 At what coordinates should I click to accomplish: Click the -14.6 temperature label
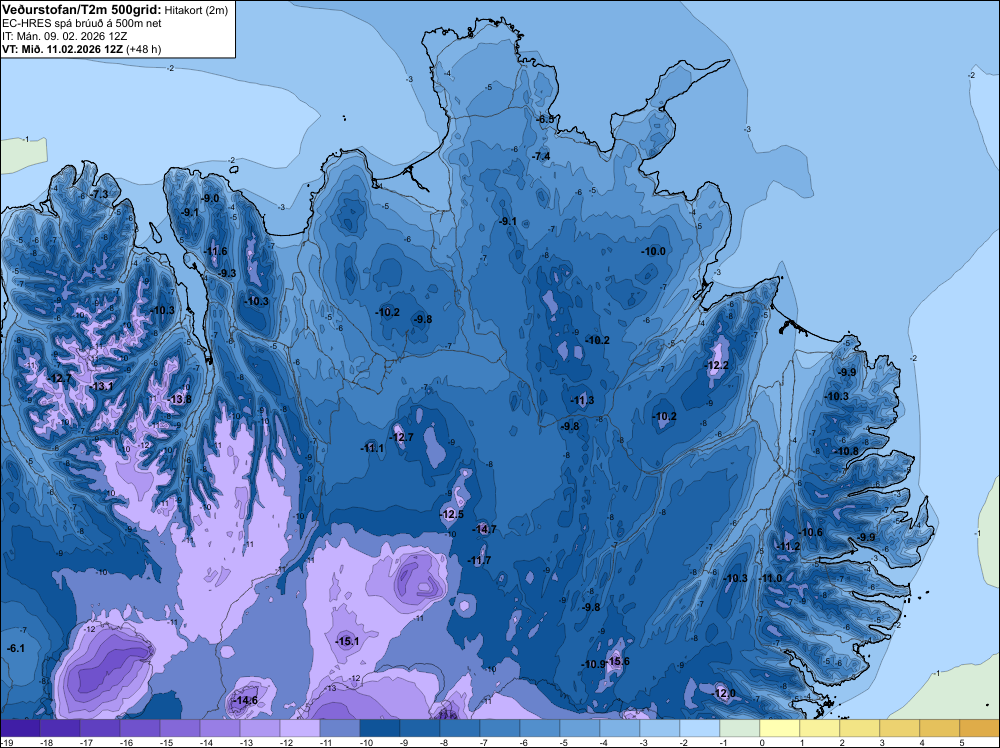[246, 700]
